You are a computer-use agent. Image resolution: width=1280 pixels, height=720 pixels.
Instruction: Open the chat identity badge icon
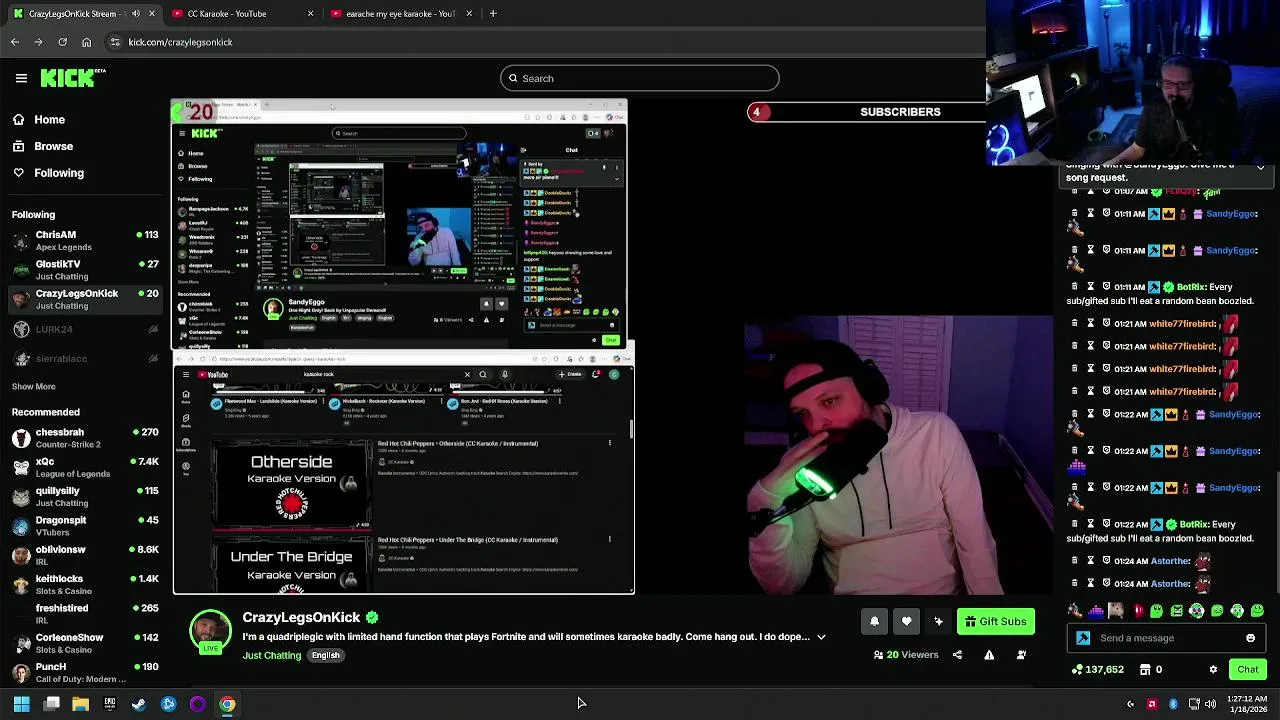[1083, 638]
